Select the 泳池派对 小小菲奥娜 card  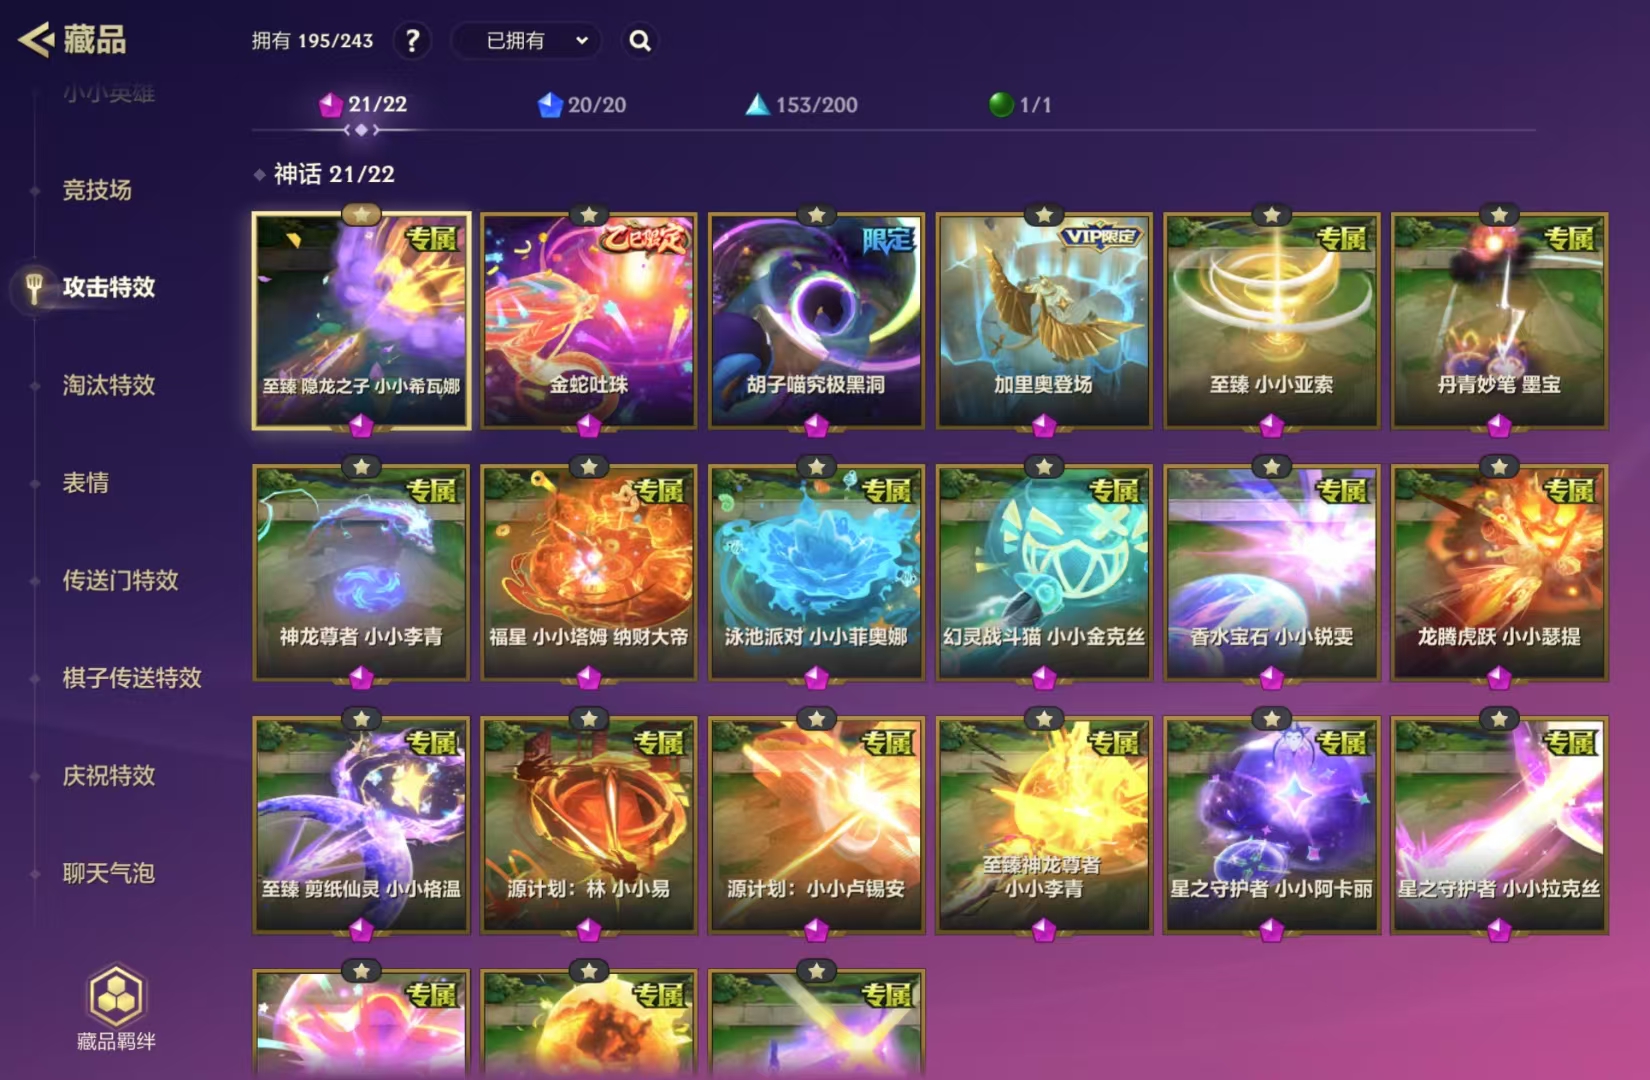coord(816,572)
